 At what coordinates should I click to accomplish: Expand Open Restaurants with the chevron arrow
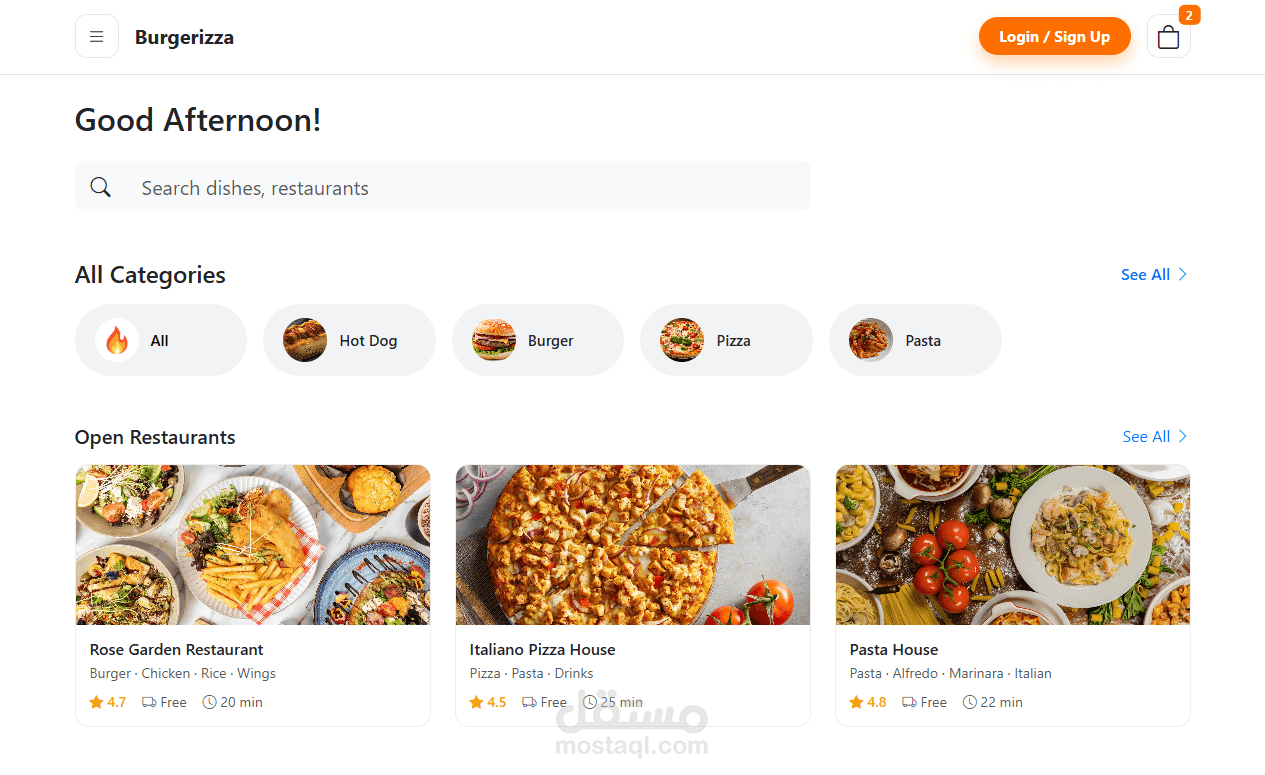click(1182, 436)
